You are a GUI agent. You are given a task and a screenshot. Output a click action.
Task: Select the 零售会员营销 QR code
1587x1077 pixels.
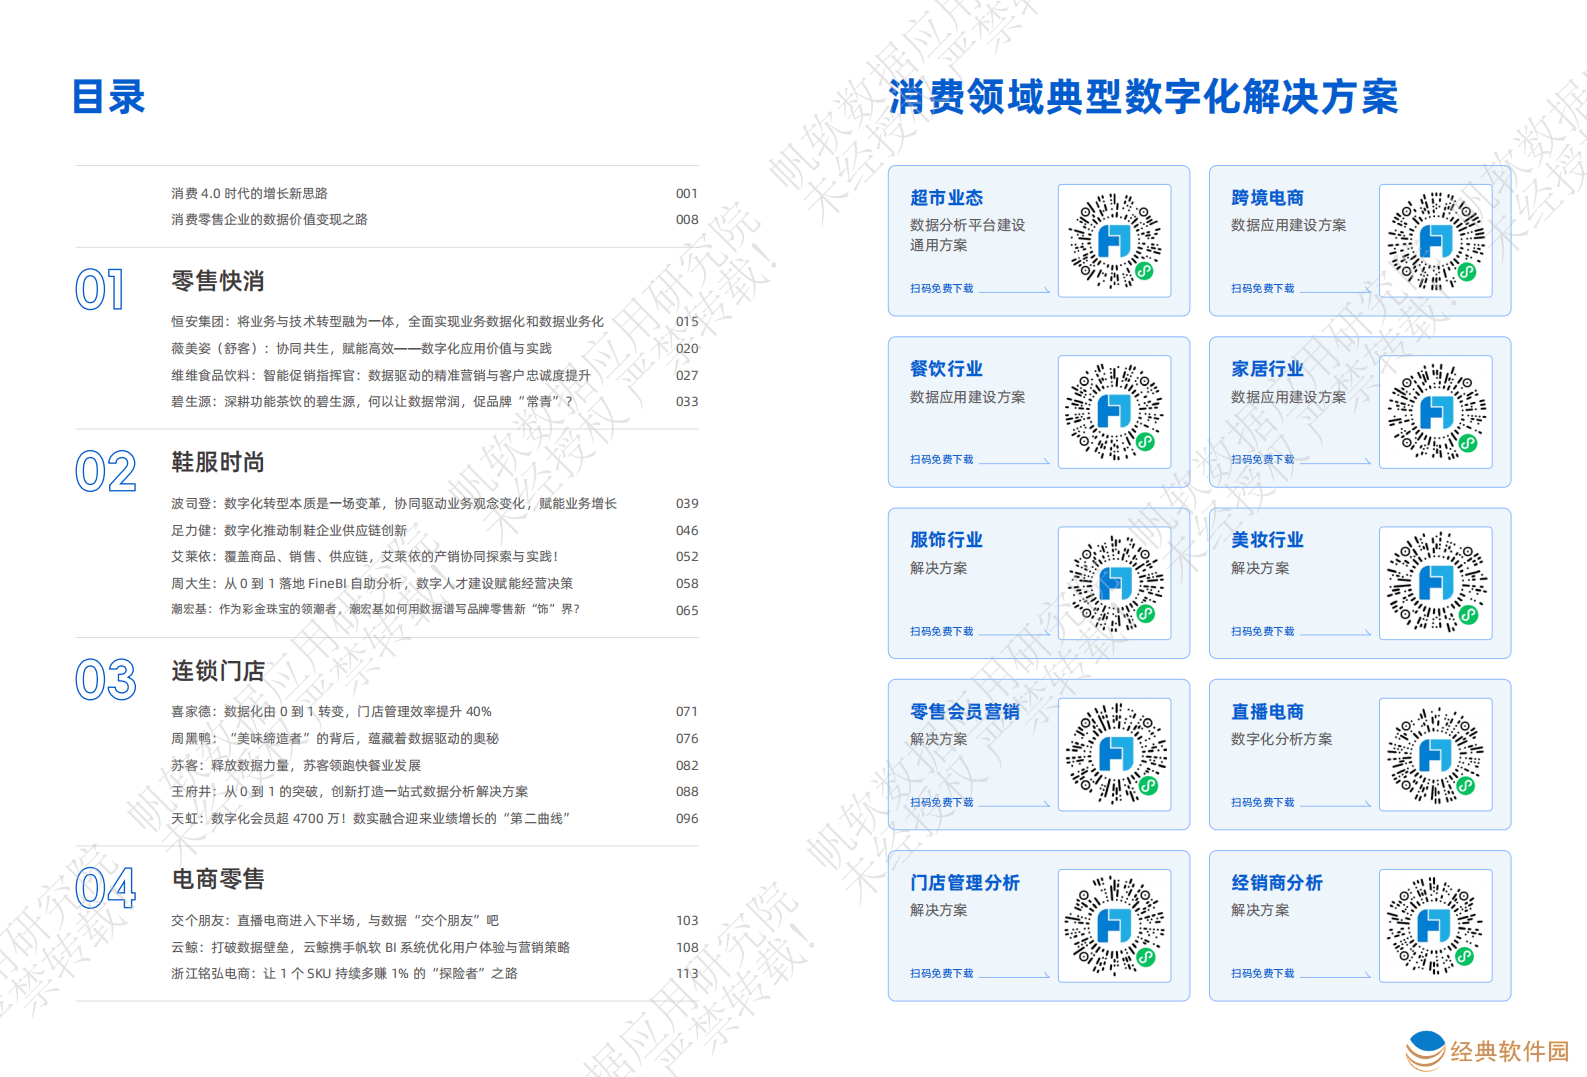coord(1114,754)
